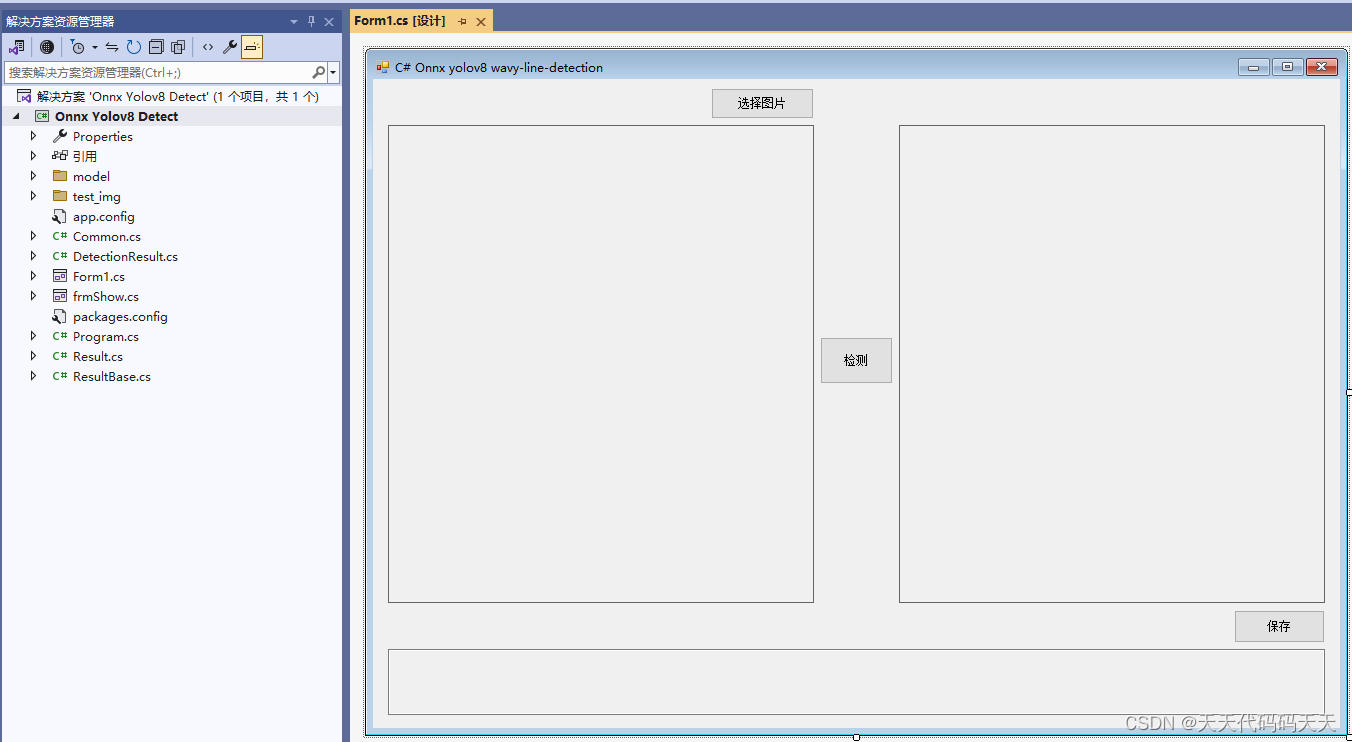Screen dimensions: 1352x742
Task: Click the pending changes filter clock icon
Action: click(x=76, y=46)
